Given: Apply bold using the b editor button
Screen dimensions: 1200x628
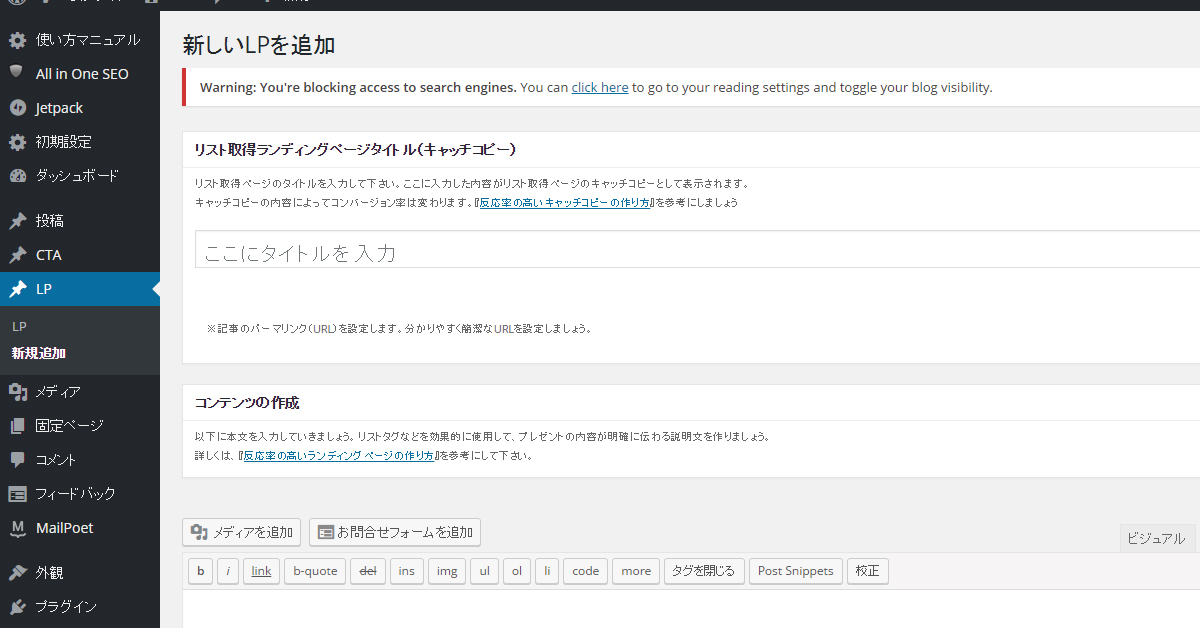Looking at the screenshot, I should (200, 570).
